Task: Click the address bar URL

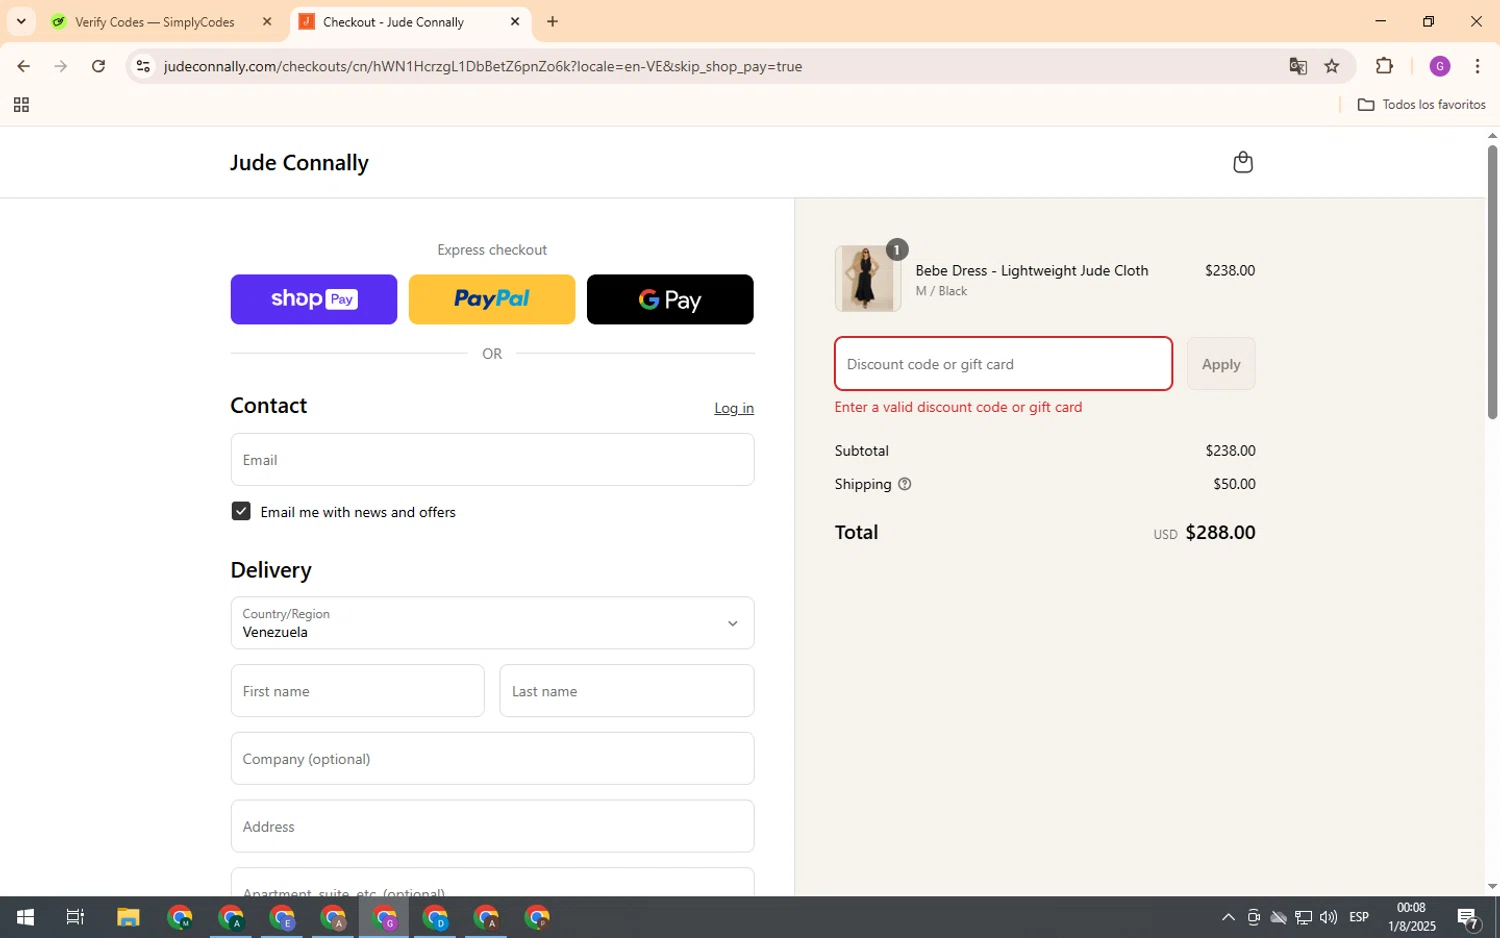Action: 483,66
